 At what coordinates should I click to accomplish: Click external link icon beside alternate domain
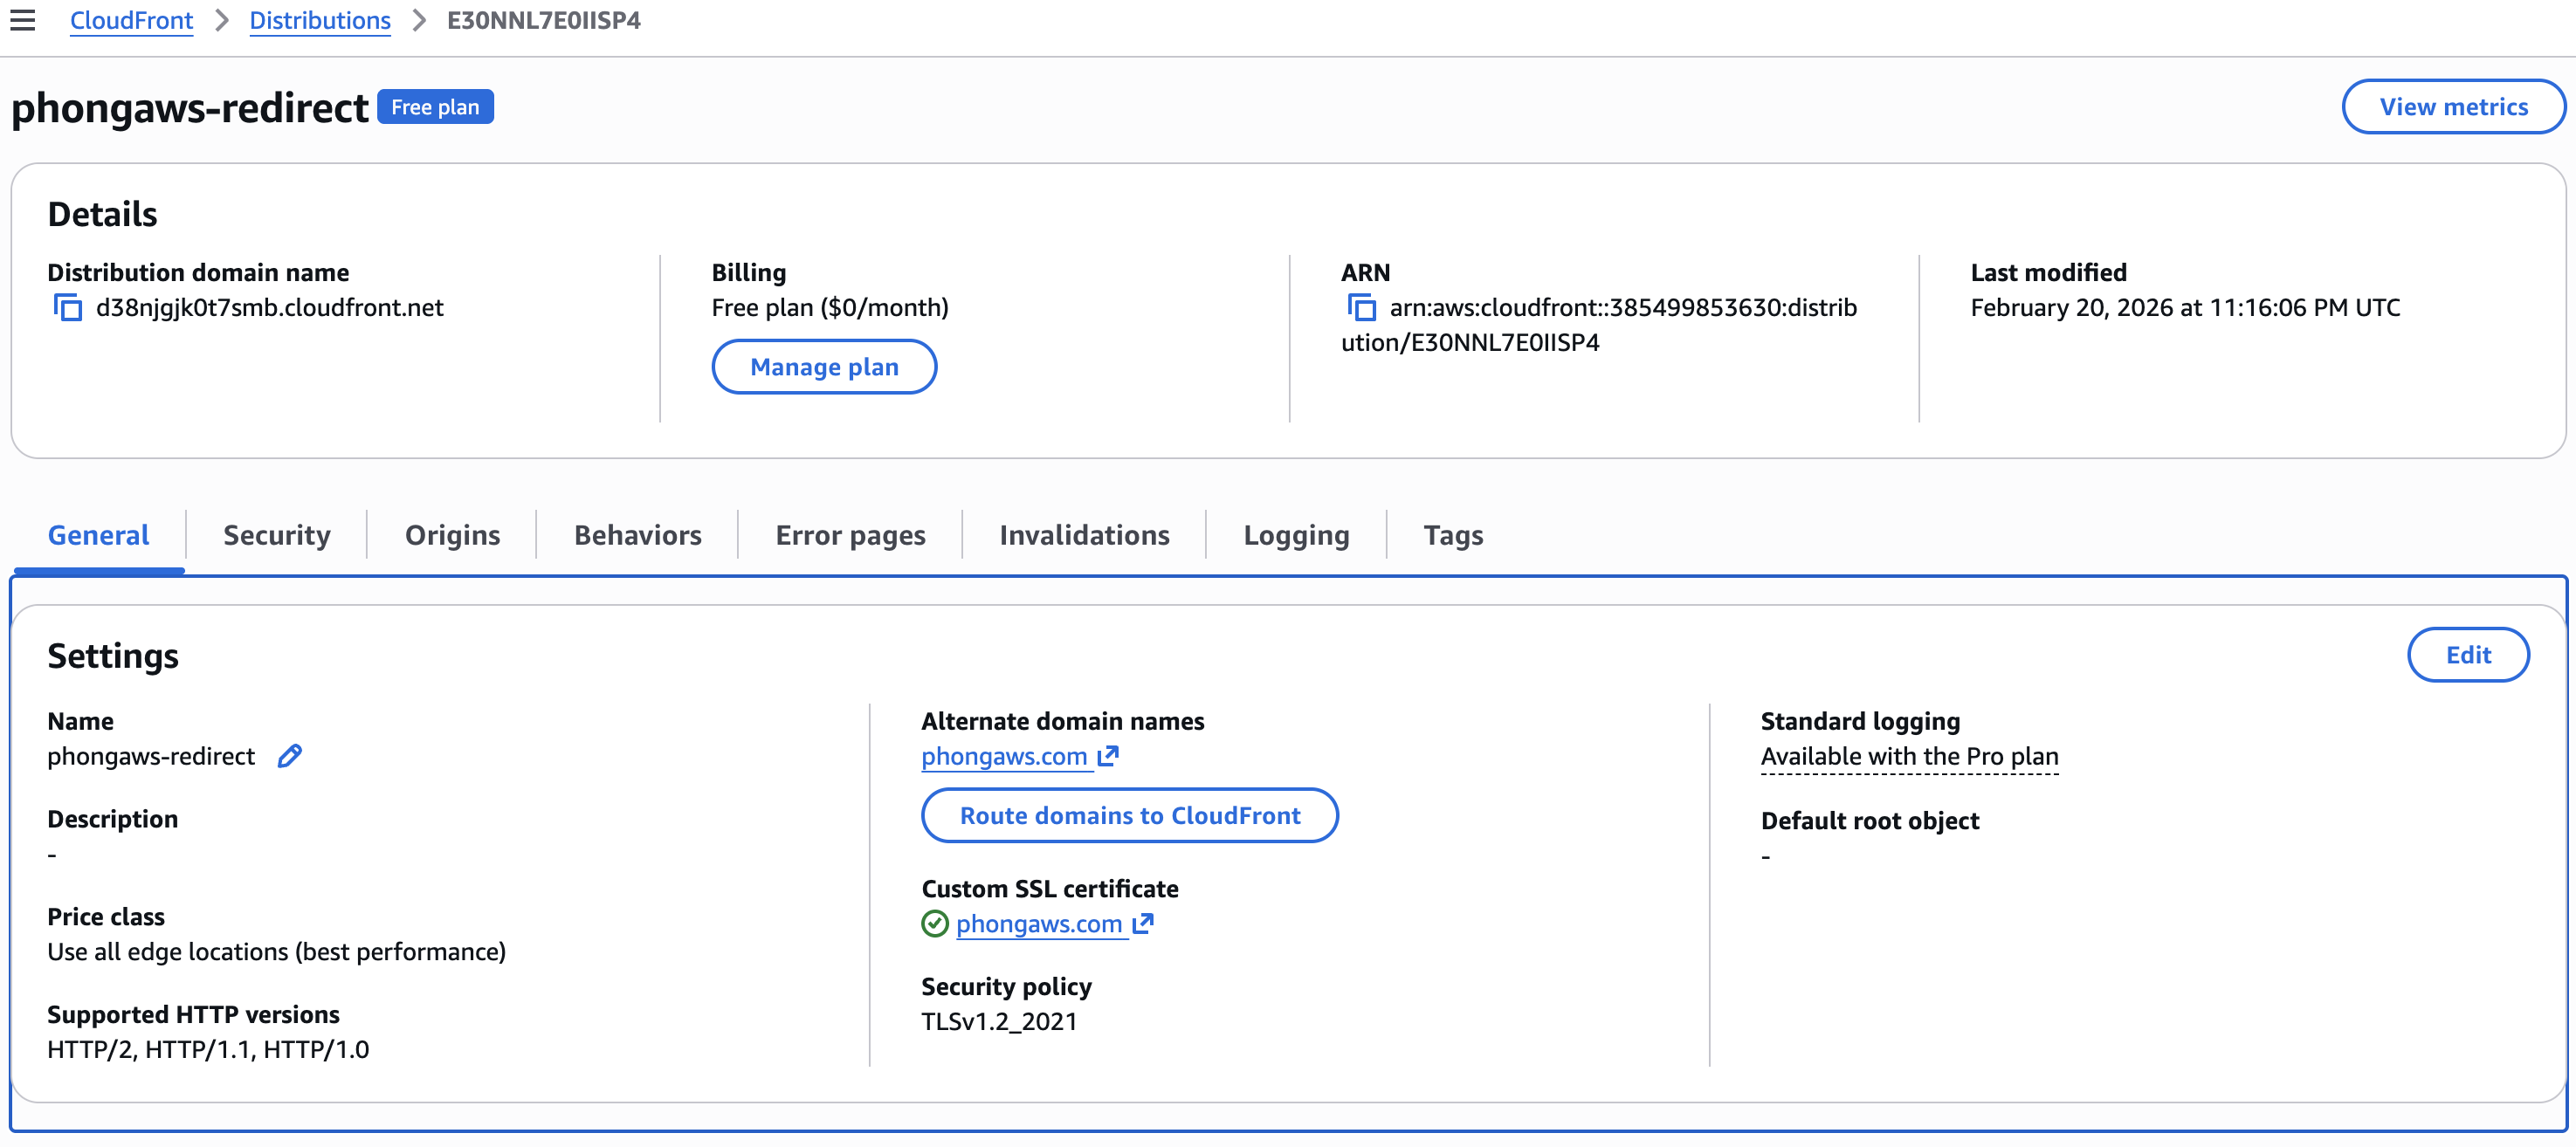click(x=1108, y=756)
